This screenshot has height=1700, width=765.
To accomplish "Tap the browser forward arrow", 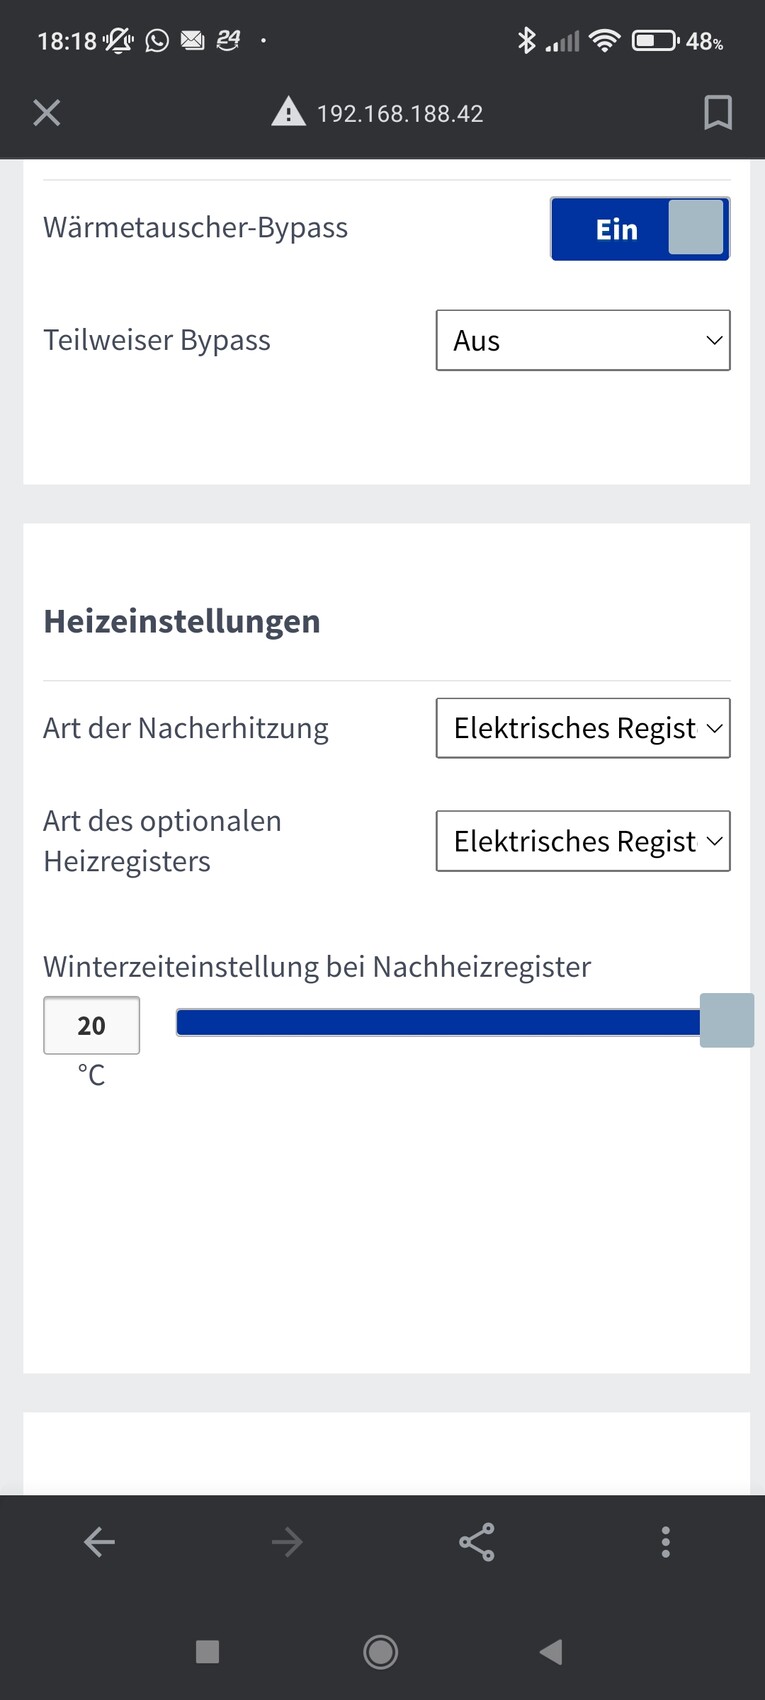I will click(x=287, y=1542).
